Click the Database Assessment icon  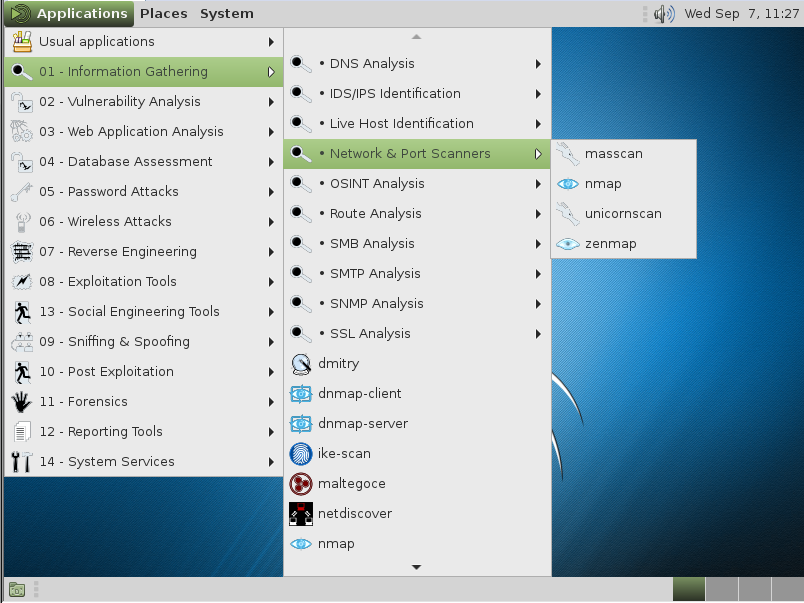click(22, 162)
